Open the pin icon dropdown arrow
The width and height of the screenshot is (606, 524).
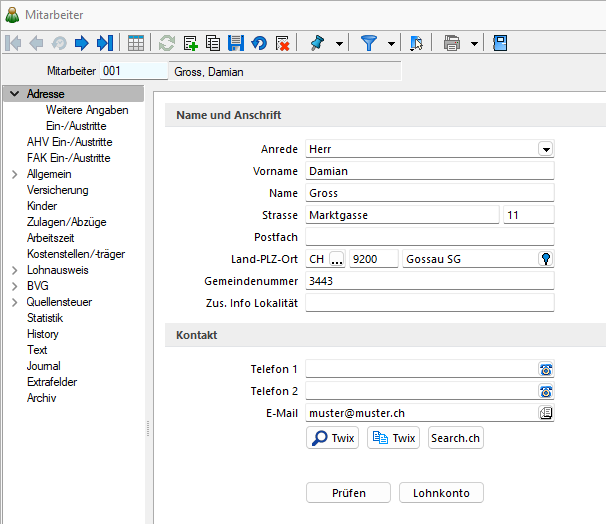(x=340, y=43)
